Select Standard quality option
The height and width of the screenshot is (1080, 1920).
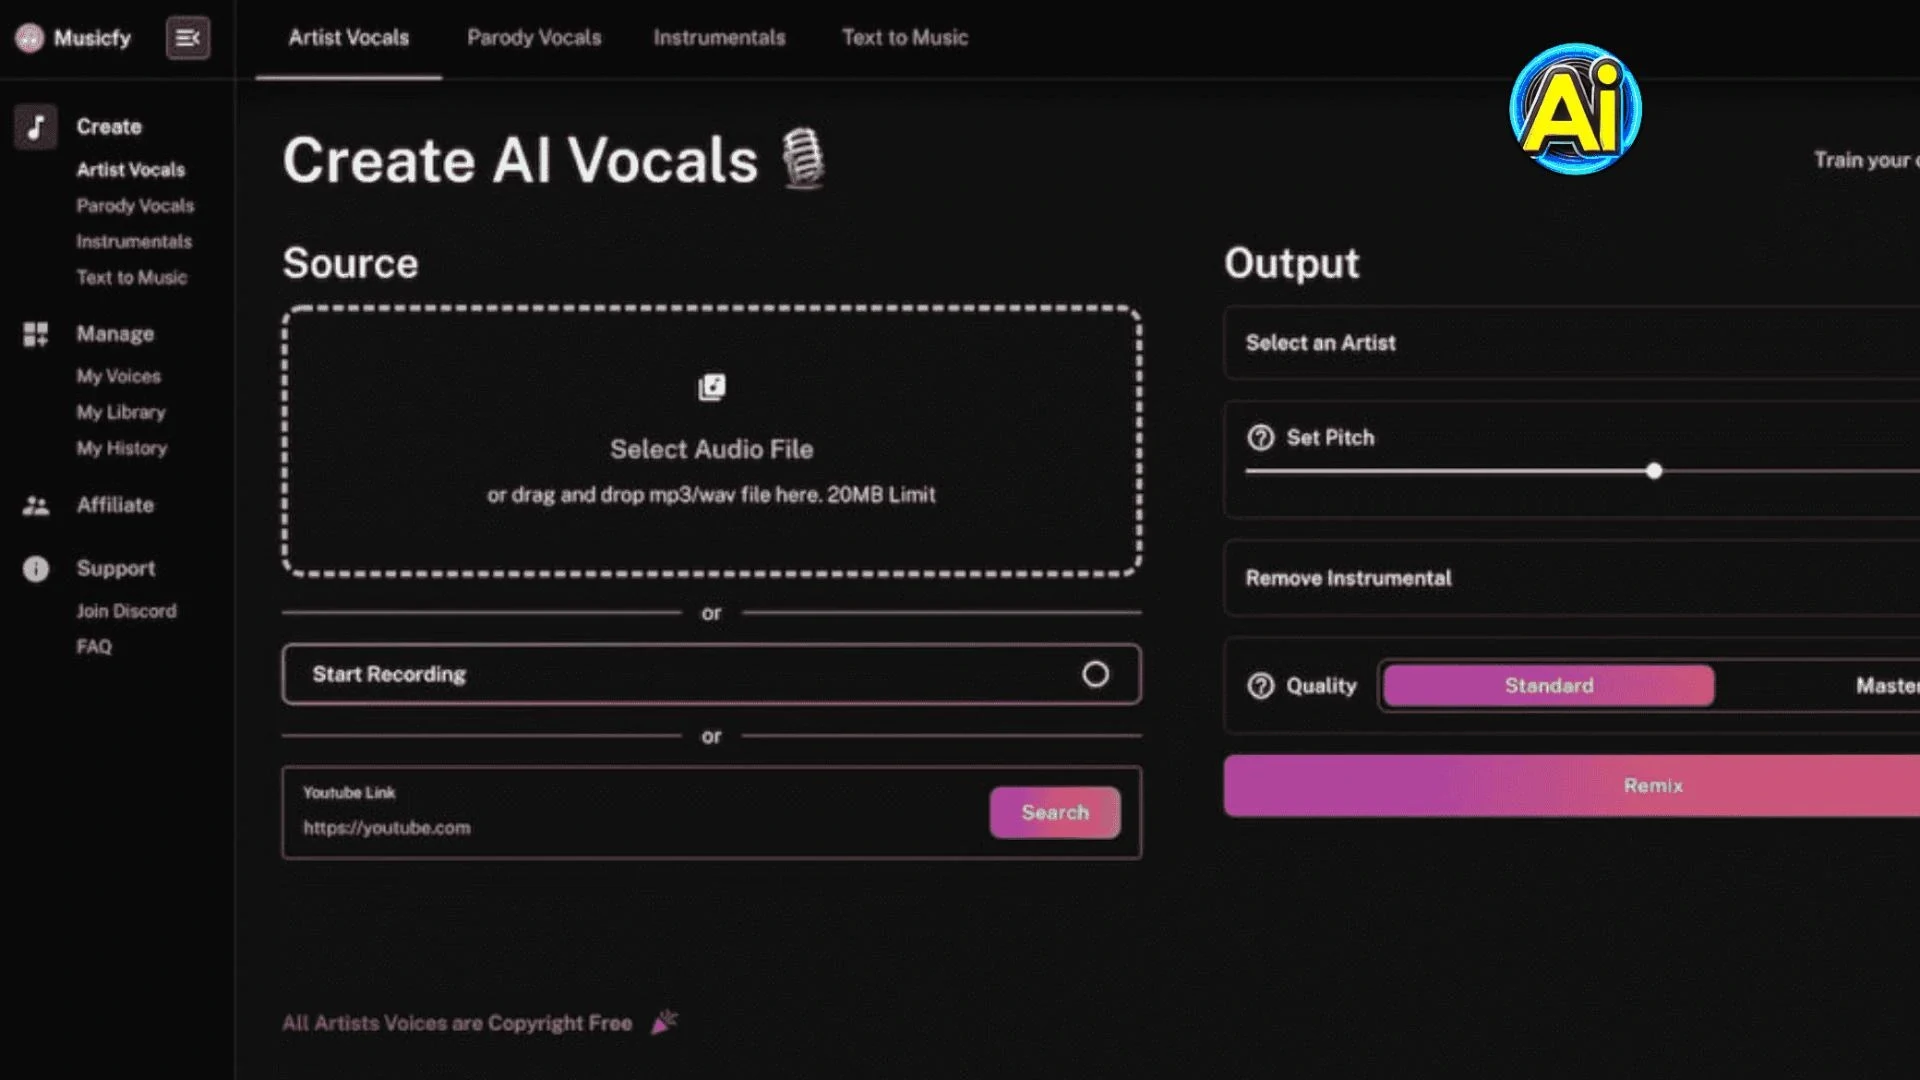(1548, 686)
